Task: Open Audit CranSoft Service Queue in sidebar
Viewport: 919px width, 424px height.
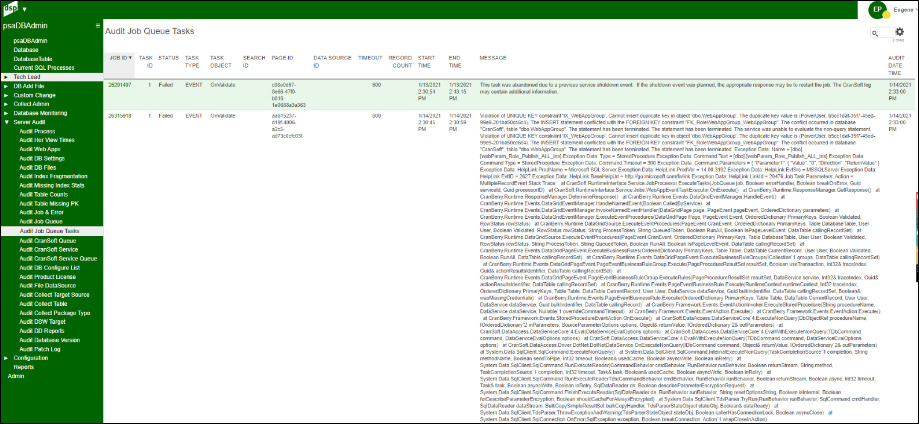Action: [58, 259]
